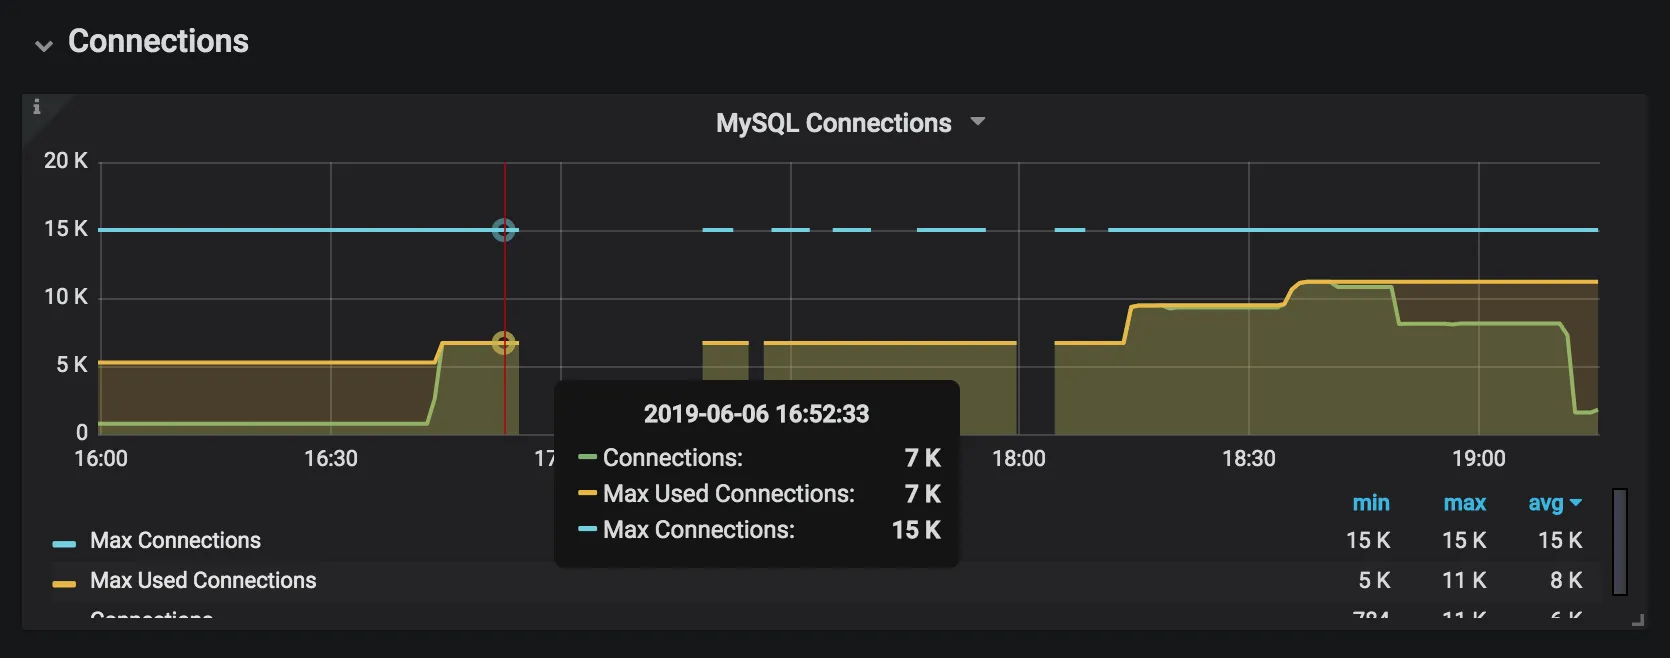Viewport: 1670px width, 658px height.
Task: Click the tooltip Max Used Connections: row
Action: point(759,494)
